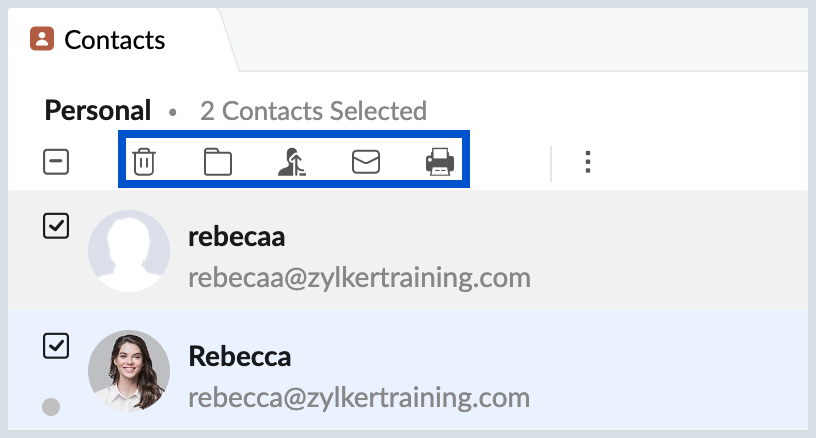816x438 pixels.
Task: Deselect all using the minus checkbox
Action: [x=56, y=162]
